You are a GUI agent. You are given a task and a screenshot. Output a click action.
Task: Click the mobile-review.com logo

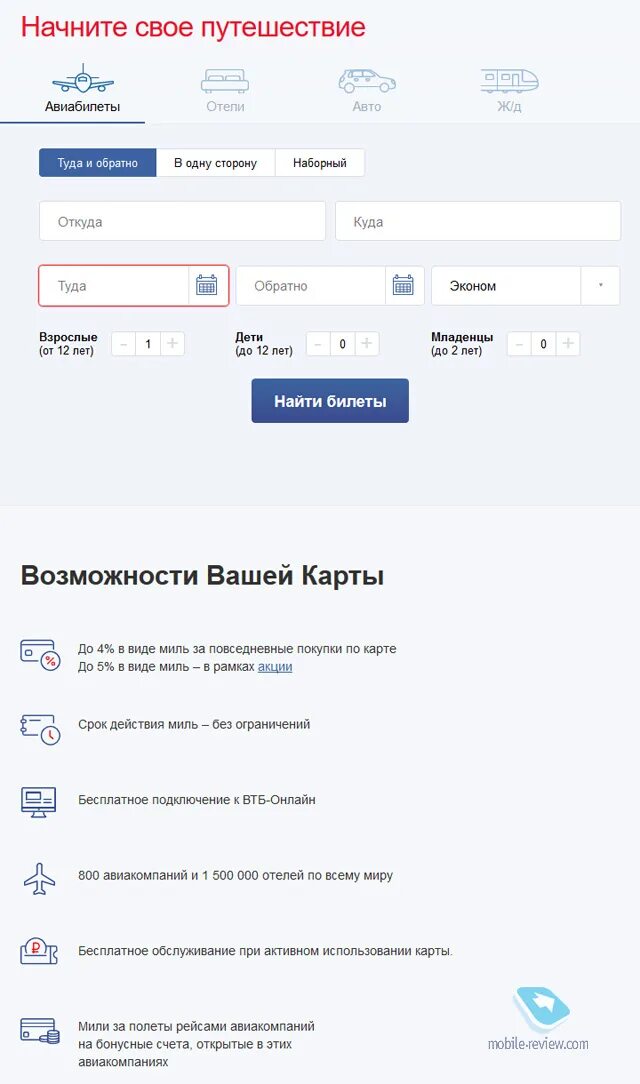pos(538,1020)
